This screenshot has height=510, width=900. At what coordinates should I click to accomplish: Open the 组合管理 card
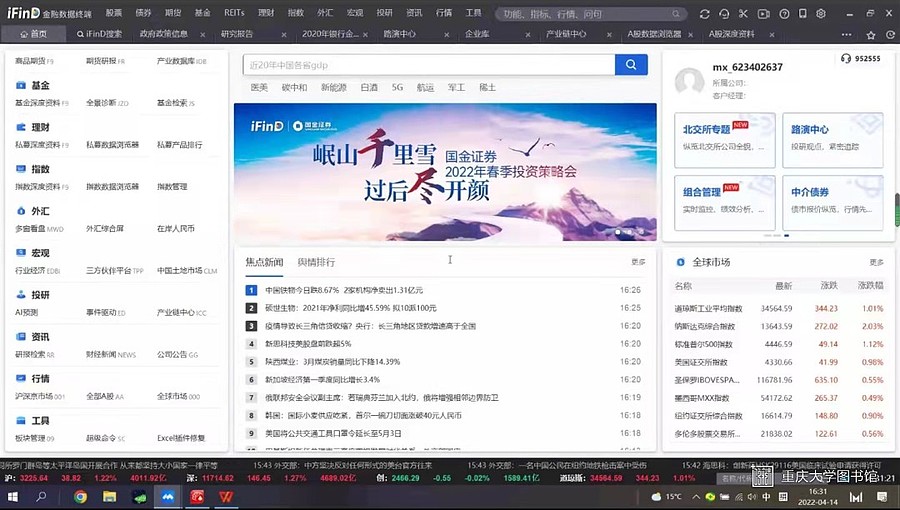point(725,203)
